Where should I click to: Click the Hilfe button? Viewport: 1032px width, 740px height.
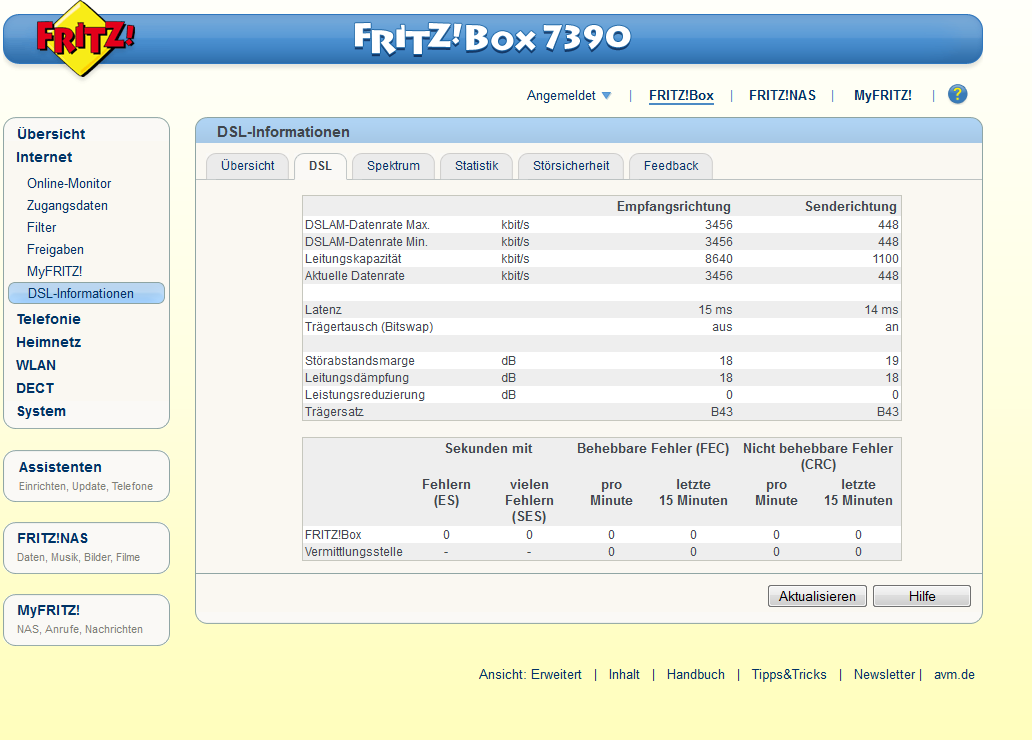(921, 596)
